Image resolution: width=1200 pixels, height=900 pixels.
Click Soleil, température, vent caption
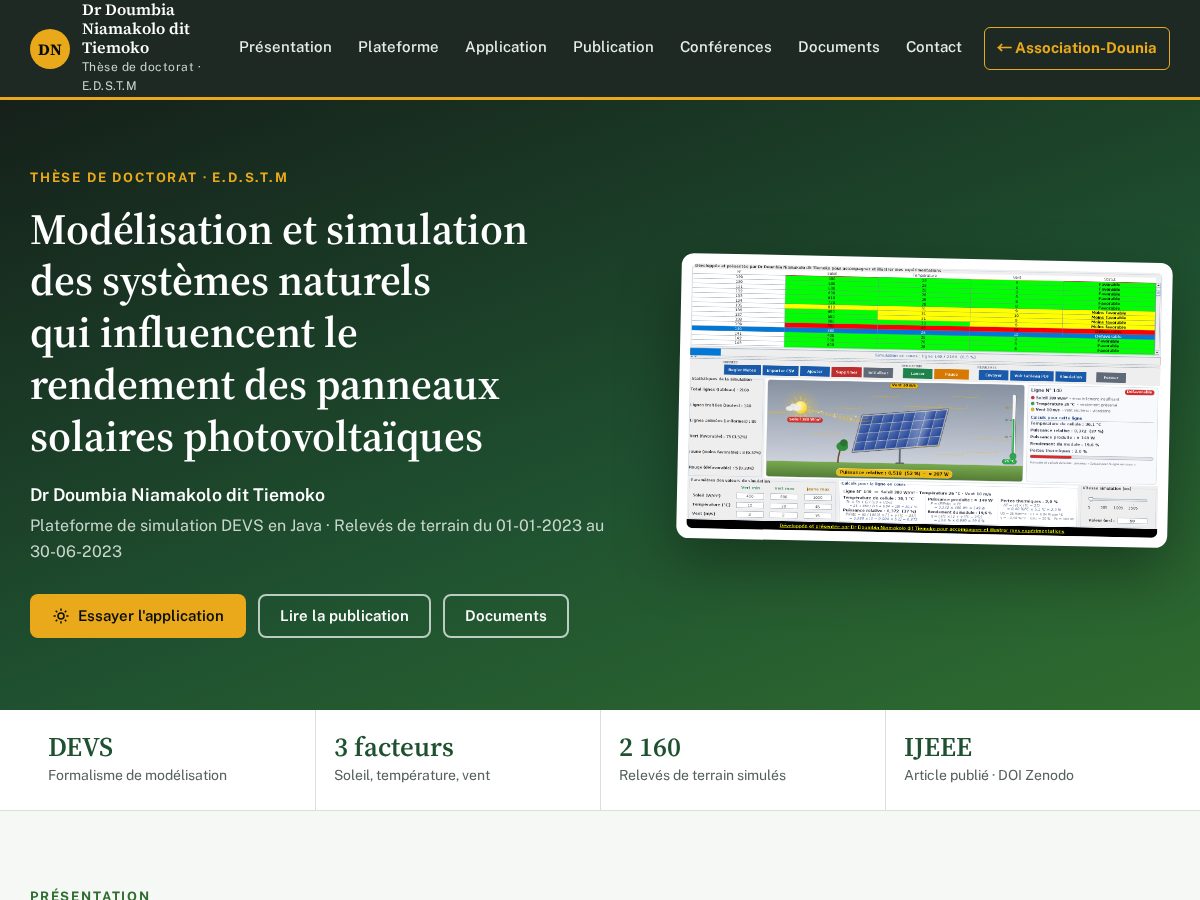[412, 775]
